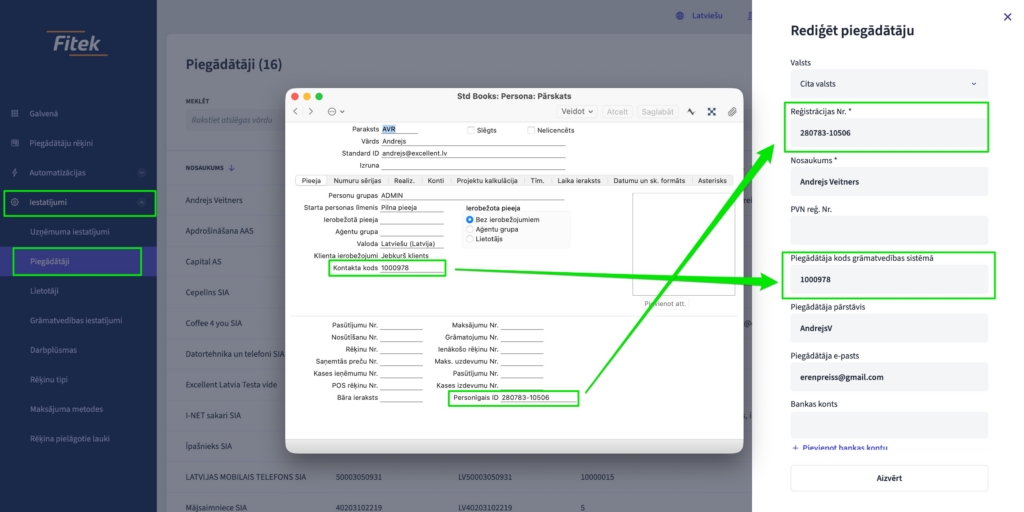Click the Personīgais ID field in Std Books
This screenshot has width=1024, height=512.
(539, 398)
